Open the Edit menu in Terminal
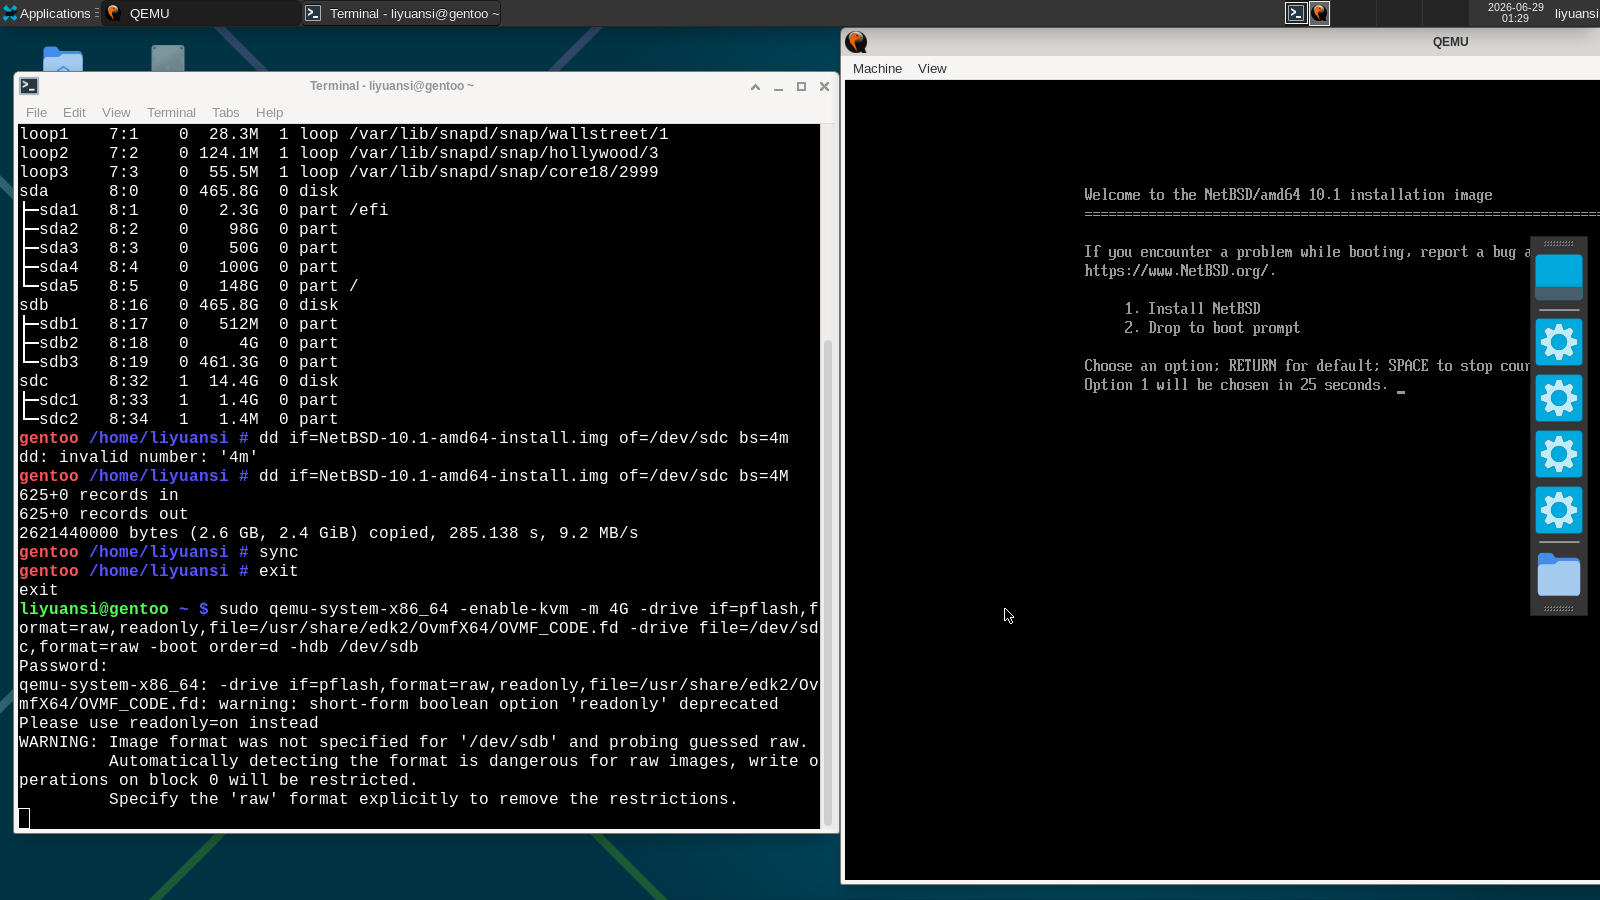The image size is (1600, 900). click(74, 113)
